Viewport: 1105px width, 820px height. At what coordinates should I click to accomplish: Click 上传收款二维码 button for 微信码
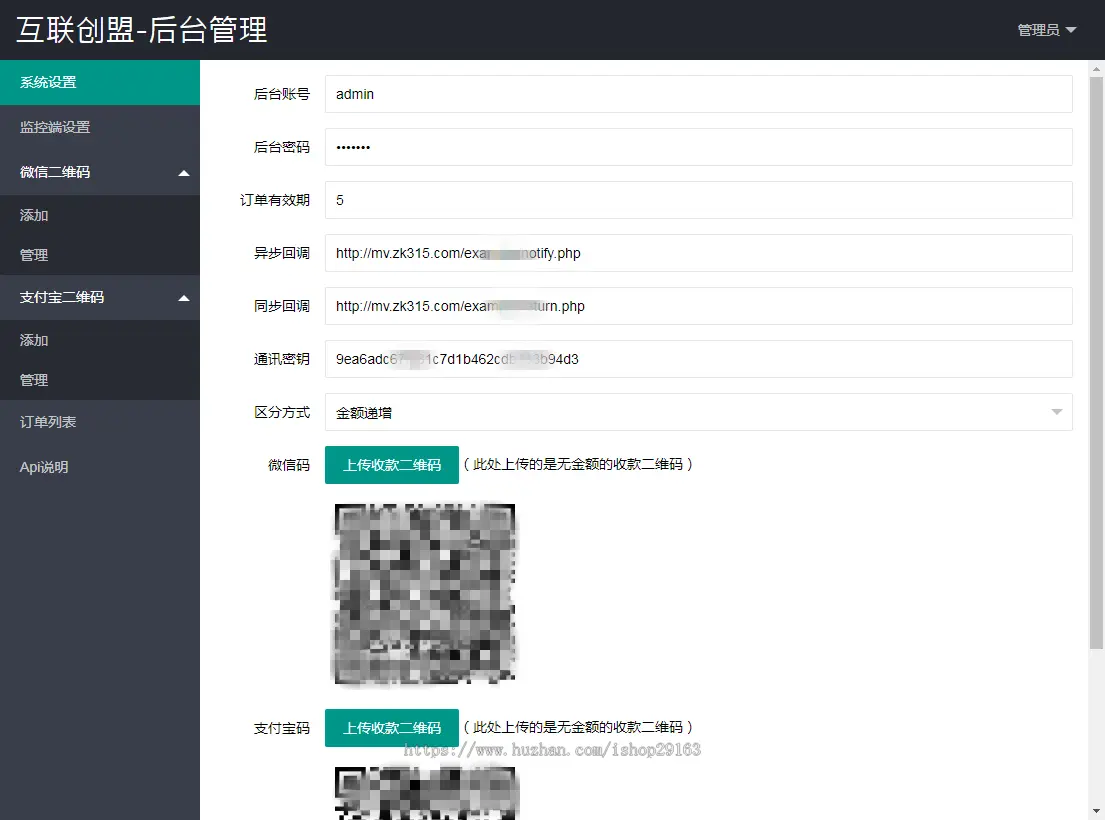click(x=392, y=465)
